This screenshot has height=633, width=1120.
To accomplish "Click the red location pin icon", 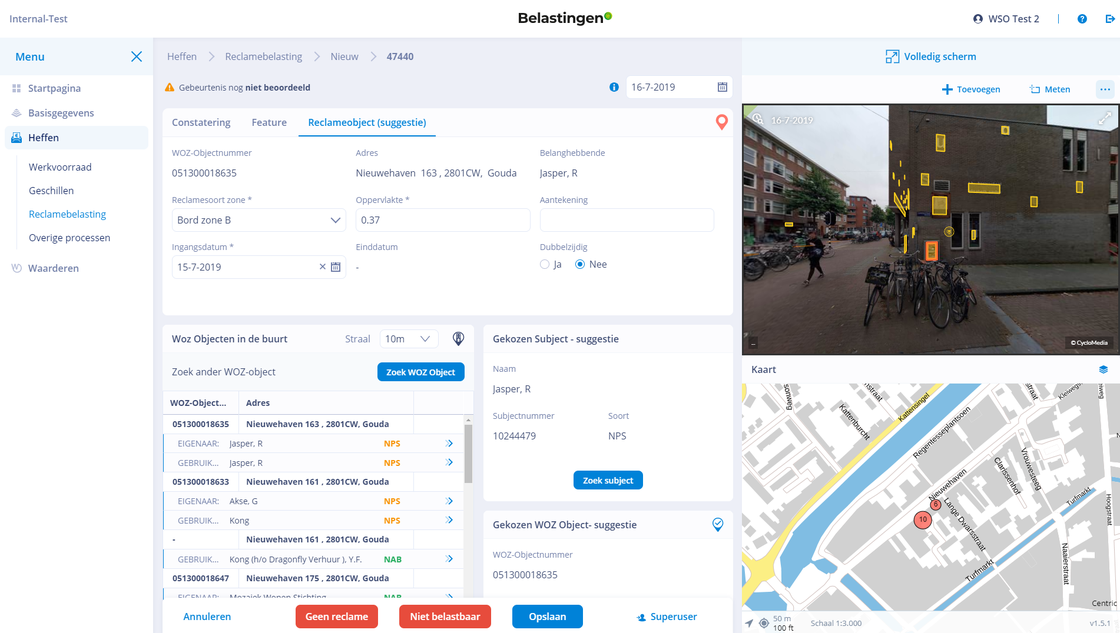I will click(x=721, y=122).
